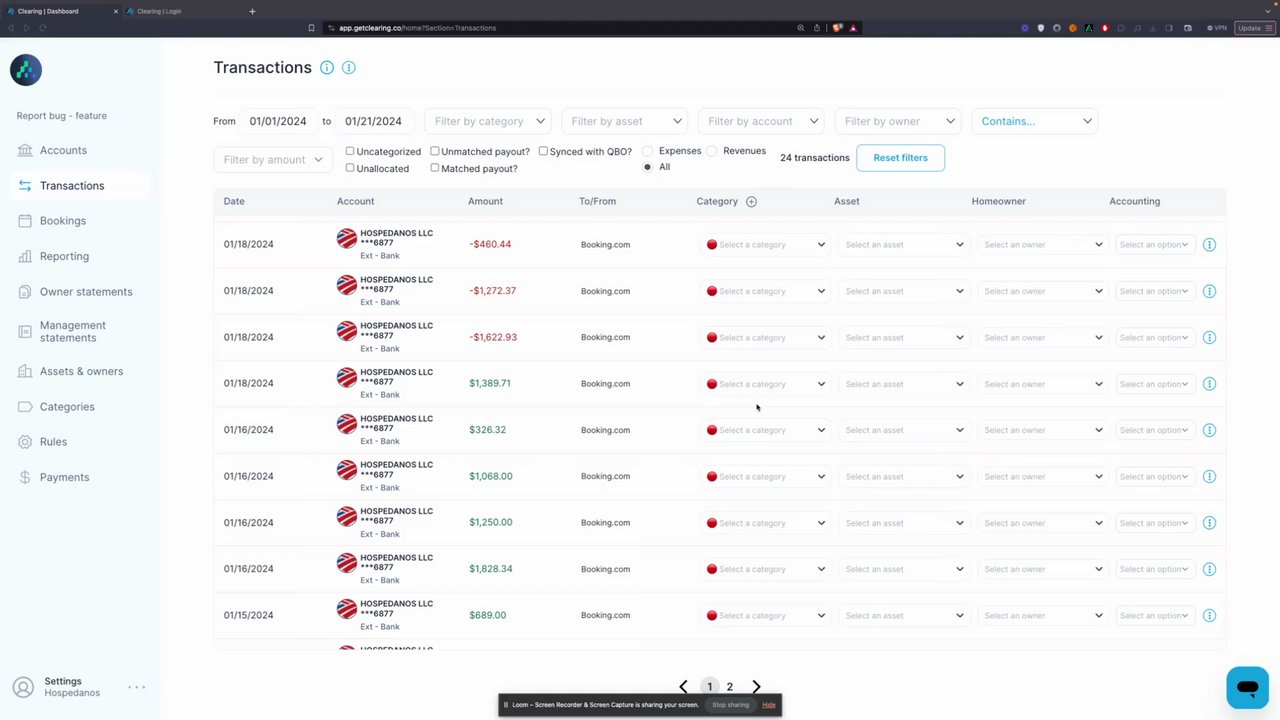Click the browser address bar
1280x720 pixels.
[x=560, y=28]
